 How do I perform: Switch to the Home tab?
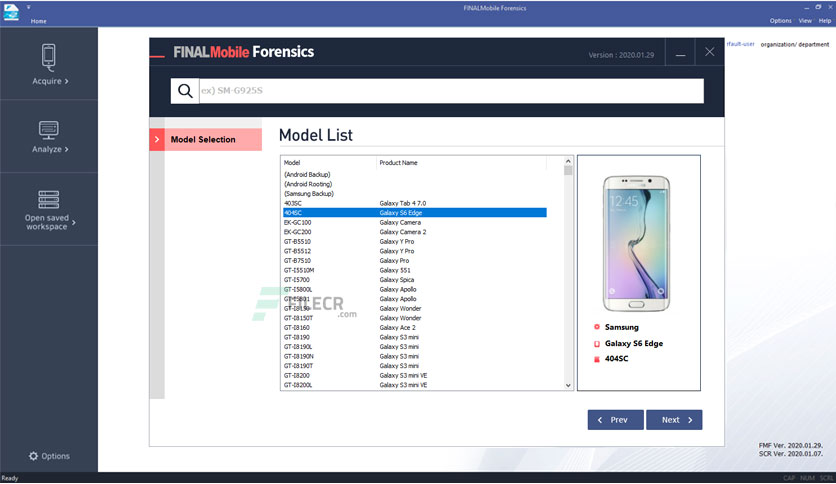(x=38, y=21)
